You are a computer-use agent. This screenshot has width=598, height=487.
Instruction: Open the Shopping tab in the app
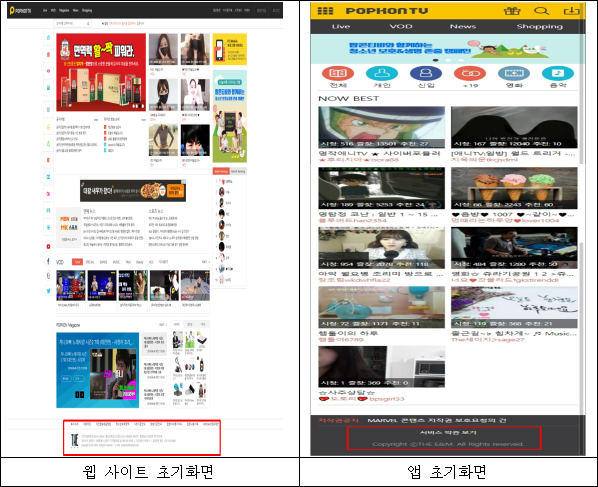tap(539, 26)
